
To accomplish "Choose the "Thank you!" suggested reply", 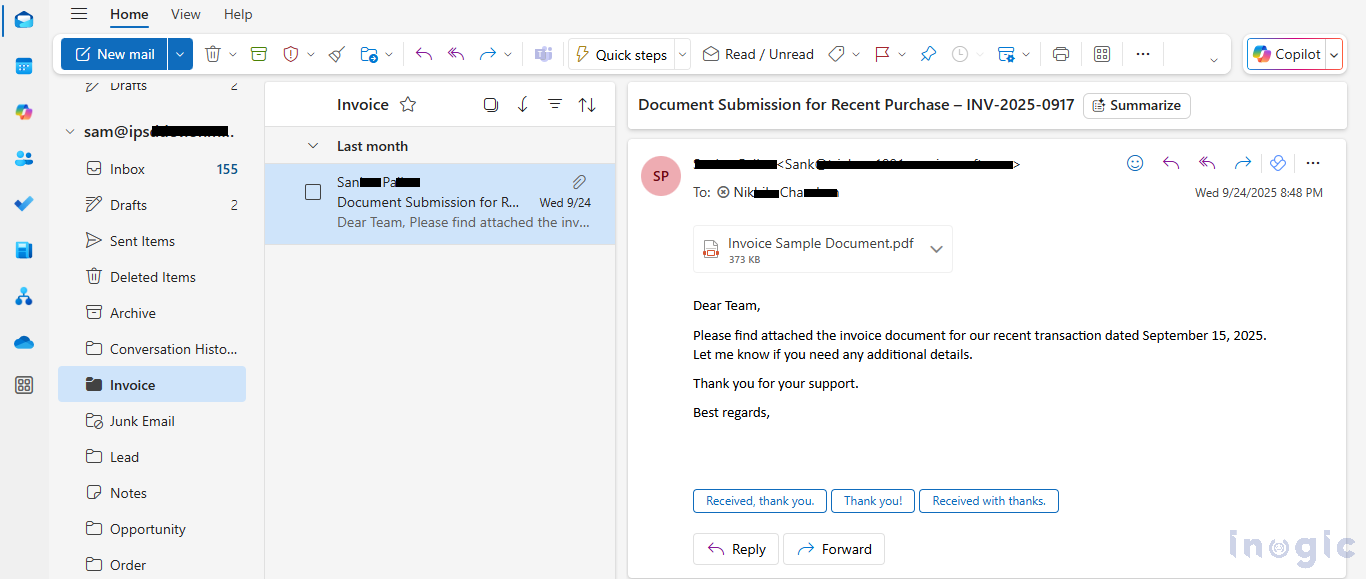I will pos(872,501).
